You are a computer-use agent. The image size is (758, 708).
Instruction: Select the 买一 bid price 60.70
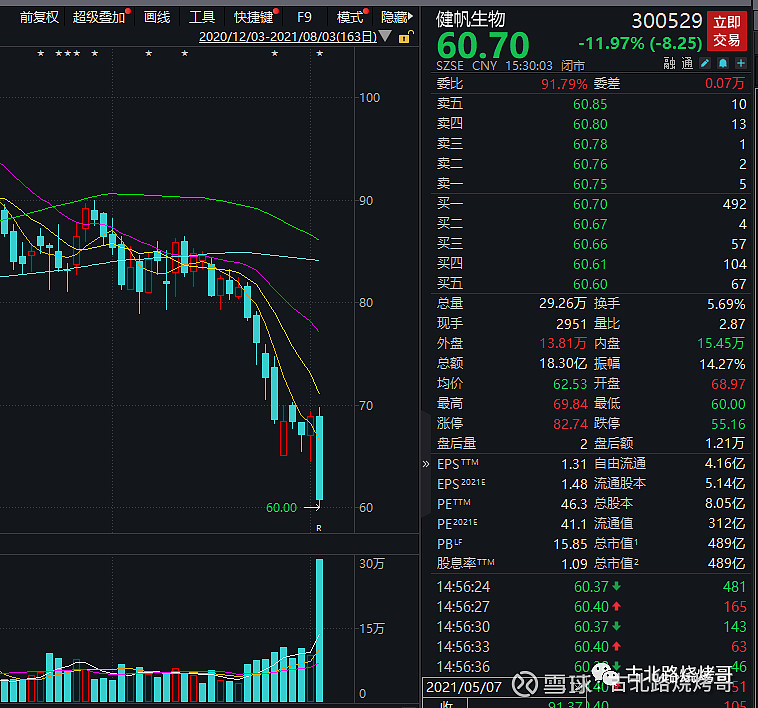tap(590, 204)
